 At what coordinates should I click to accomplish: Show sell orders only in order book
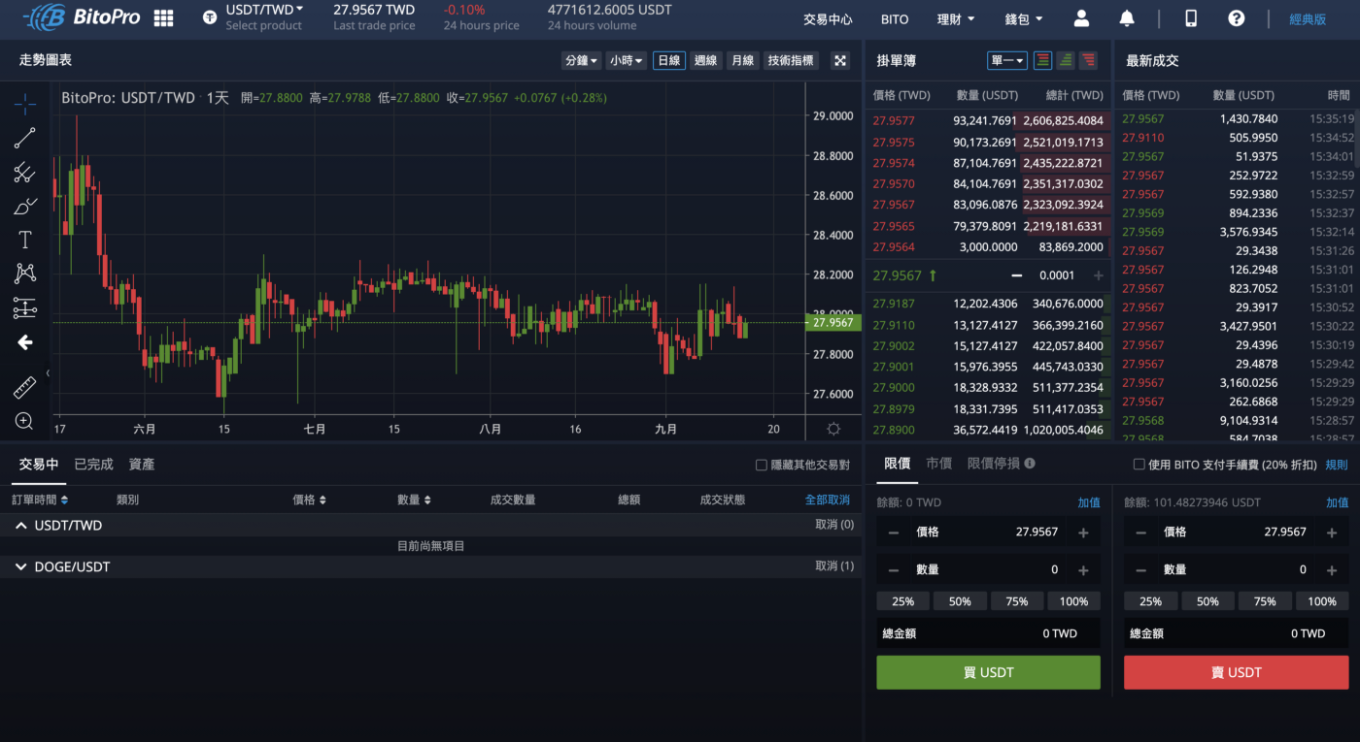[x=1090, y=60]
